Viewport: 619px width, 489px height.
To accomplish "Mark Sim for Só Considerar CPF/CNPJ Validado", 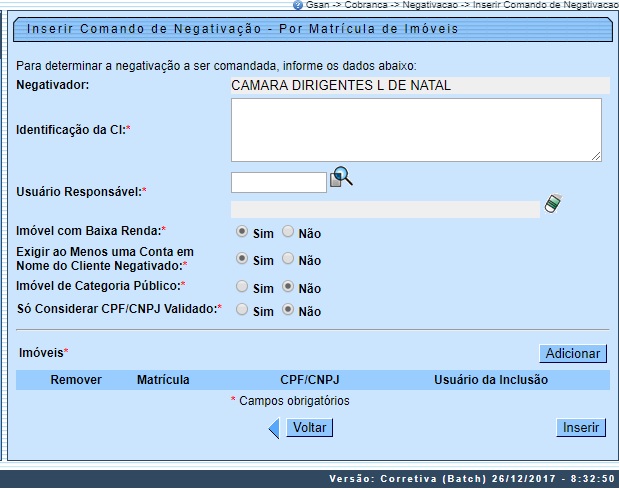I will [242, 309].
